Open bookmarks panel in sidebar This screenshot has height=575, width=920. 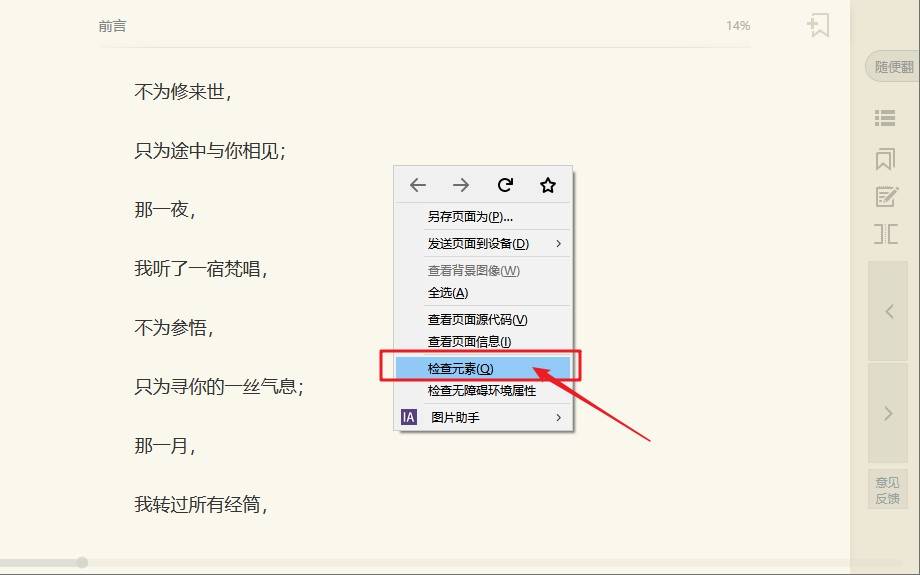tap(885, 158)
